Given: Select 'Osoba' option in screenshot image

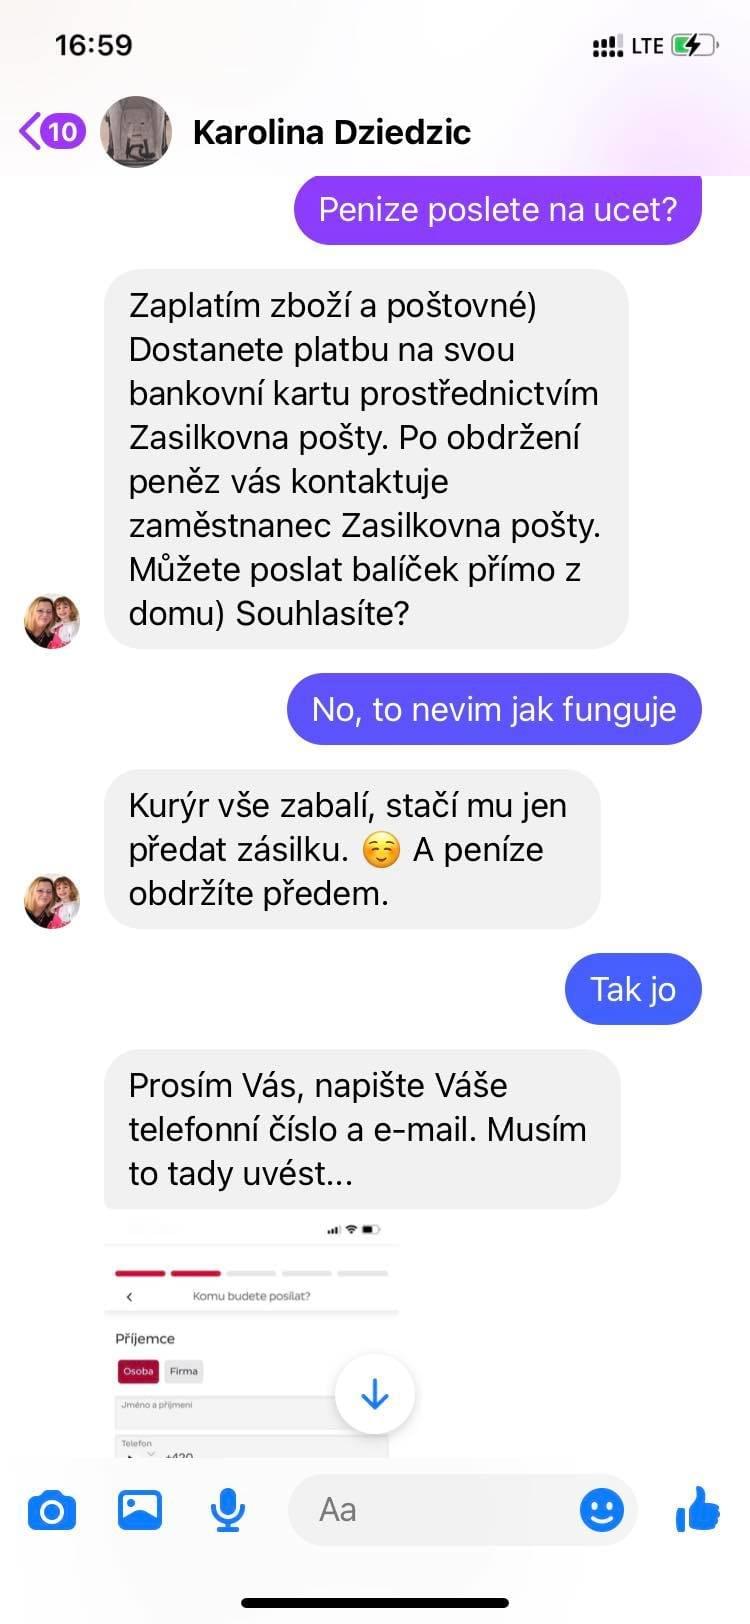Looking at the screenshot, I should pos(138,1371).
